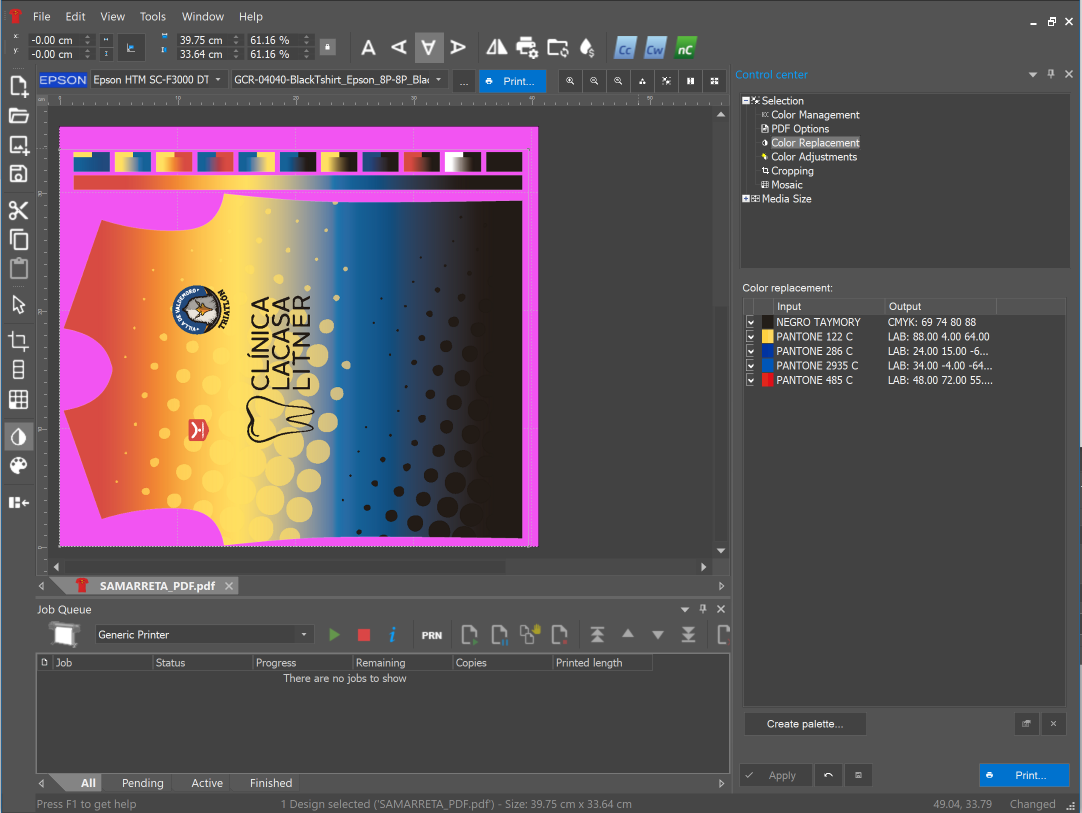Open the Edit menu
The width and height of the screenshot is (1082, 813).
pyautogui.click(x=75, y=17)
